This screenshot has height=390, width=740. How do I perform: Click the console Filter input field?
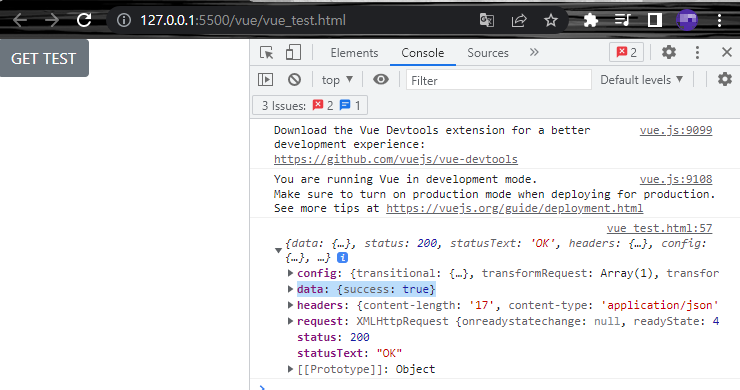498,80
